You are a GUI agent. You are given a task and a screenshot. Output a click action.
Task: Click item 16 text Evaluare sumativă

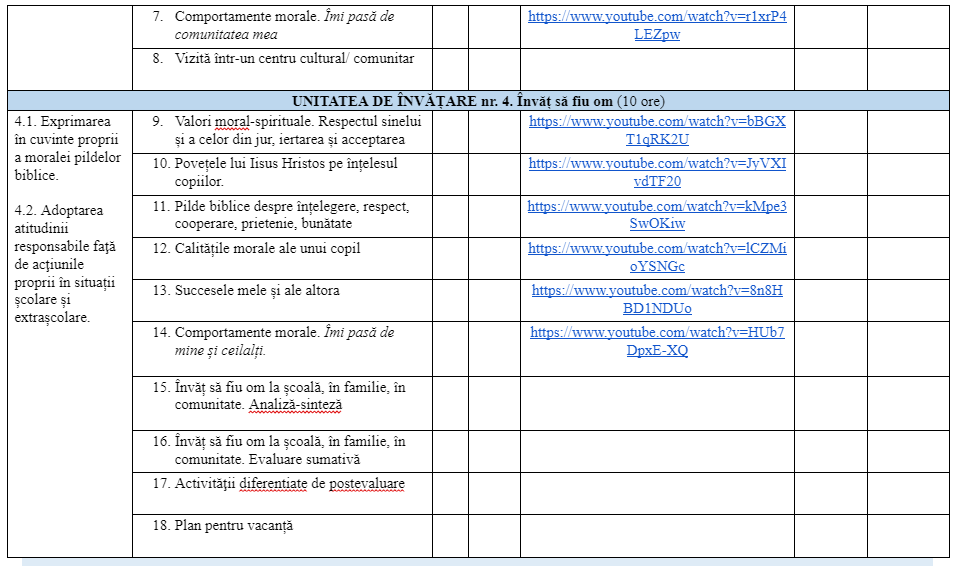(x=304, y=460)
